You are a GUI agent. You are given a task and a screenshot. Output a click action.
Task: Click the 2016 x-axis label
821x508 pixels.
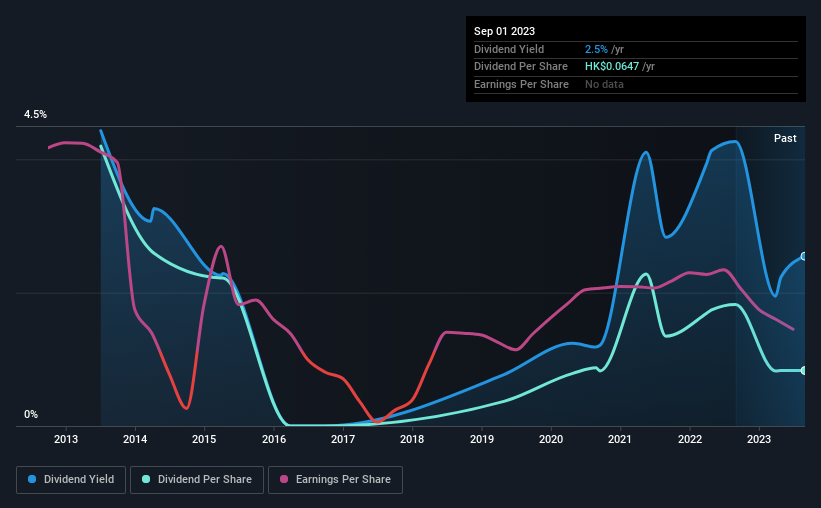point(274,439)
